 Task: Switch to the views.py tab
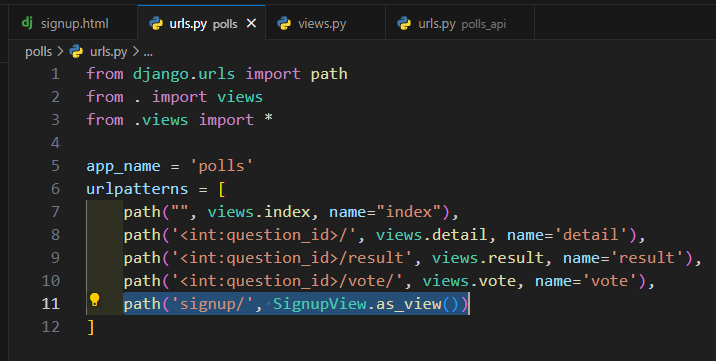325,23
